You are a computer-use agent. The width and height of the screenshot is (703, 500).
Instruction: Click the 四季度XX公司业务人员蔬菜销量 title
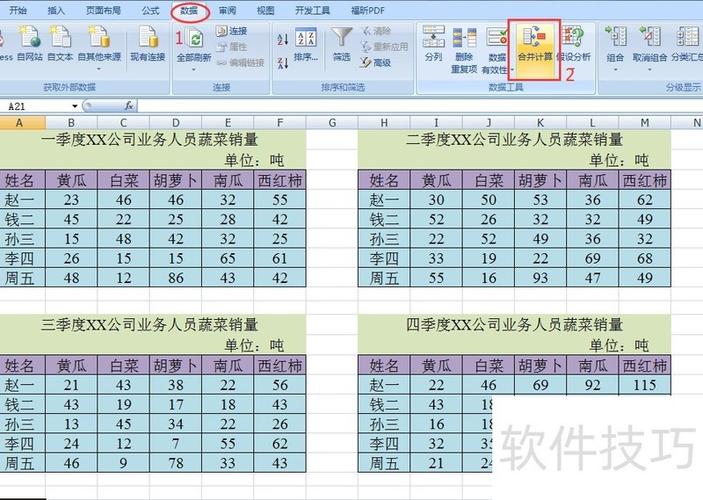click(x=514, y=325)
